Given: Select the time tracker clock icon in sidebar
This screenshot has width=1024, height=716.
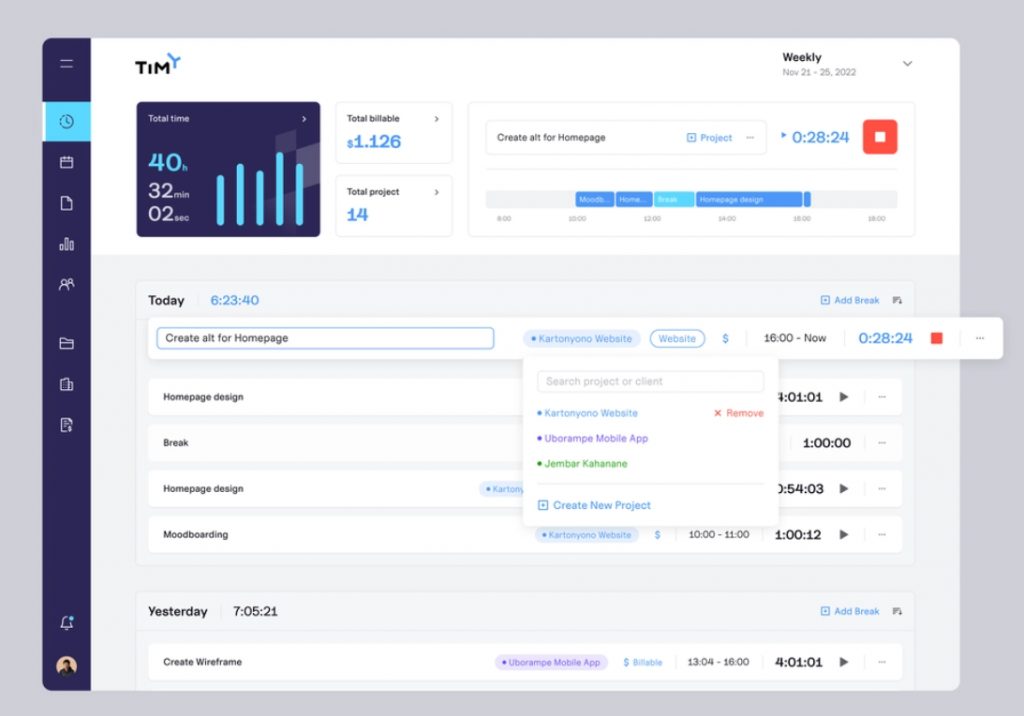Looking at the screenshot, I should (x=66, y=121).
